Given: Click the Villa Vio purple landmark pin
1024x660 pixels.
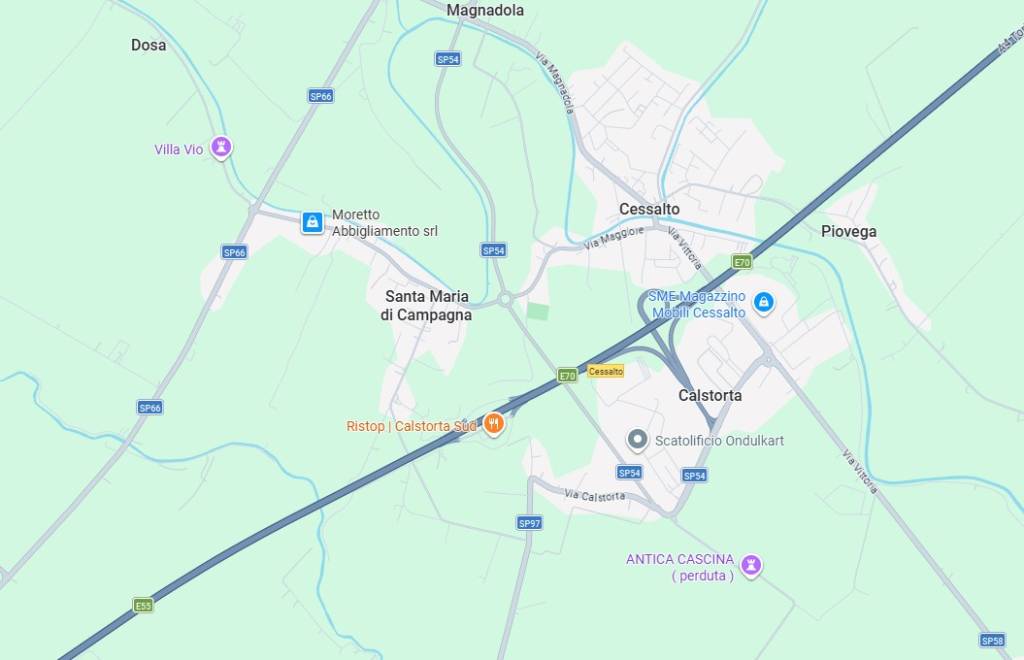Looking at the screenshot, I should click(221, 148).
